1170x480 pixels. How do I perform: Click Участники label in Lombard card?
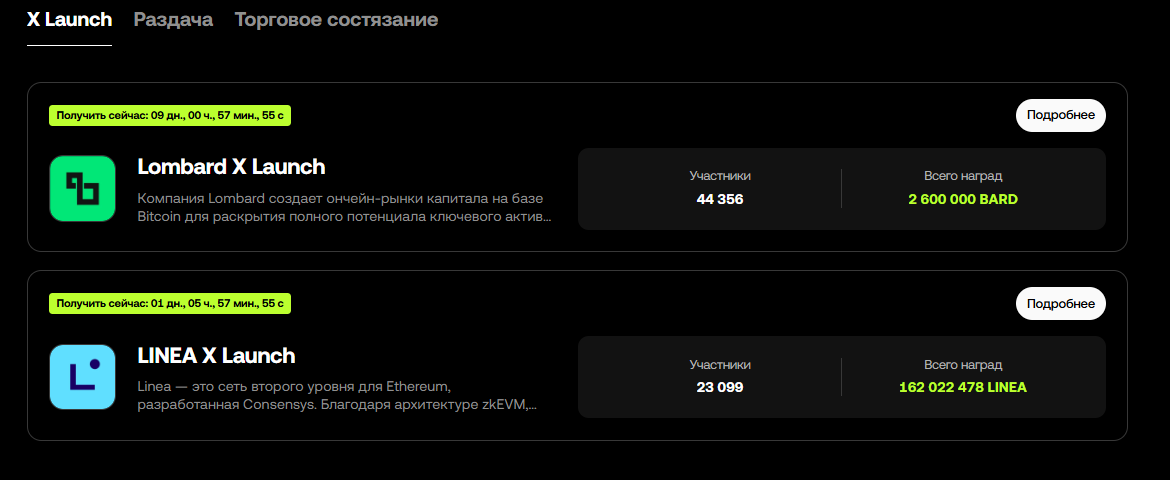720,176
